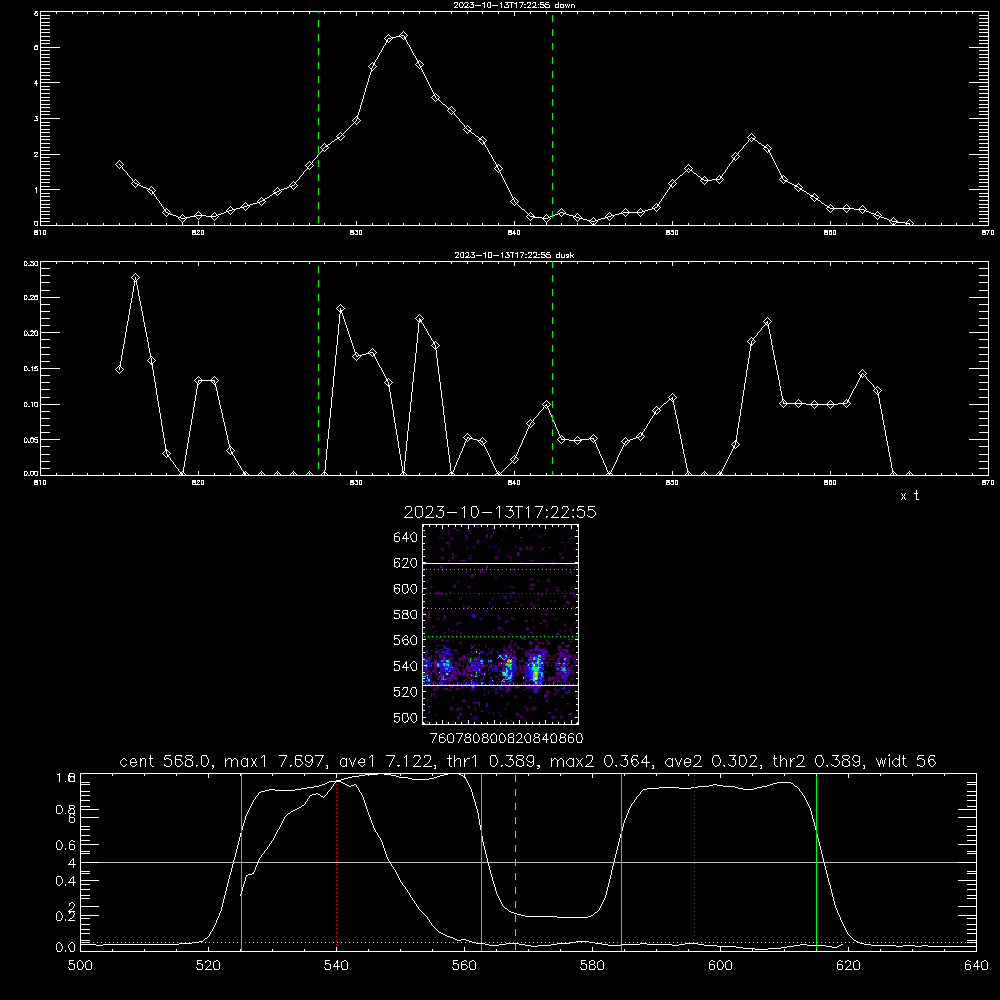
Task: Click the '560' x-axis label of bottom plot
Action: (464, 966)
